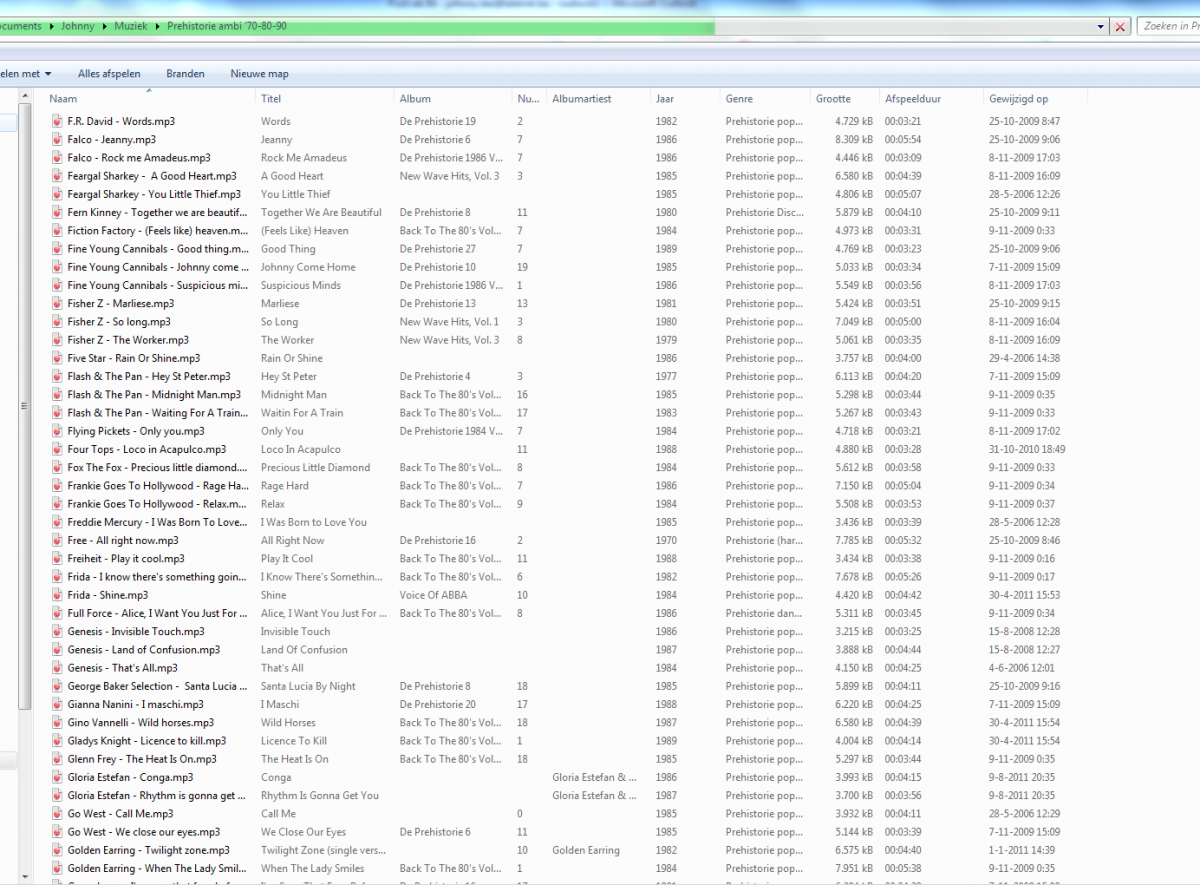The image size is (1200, 885).
Task: Click Alles afspelen in the toolbar
Action: [109, 73]
